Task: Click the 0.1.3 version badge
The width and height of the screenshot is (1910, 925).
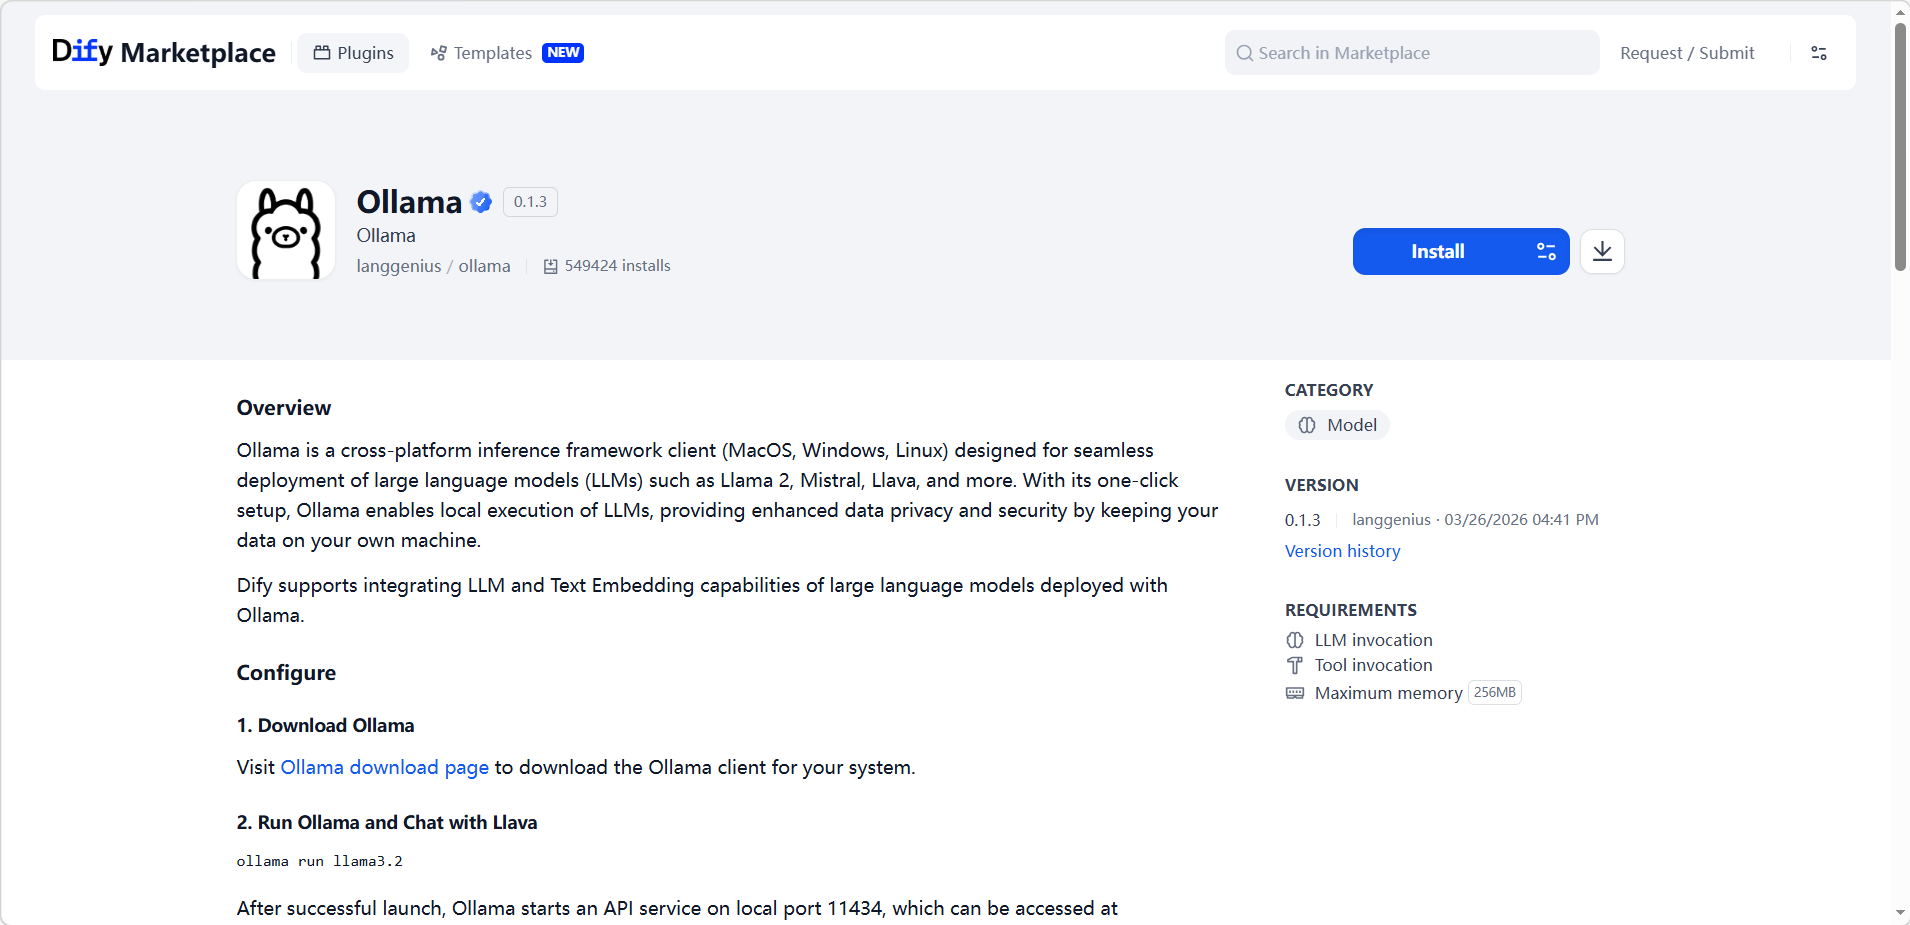Action: click(530, 202)
